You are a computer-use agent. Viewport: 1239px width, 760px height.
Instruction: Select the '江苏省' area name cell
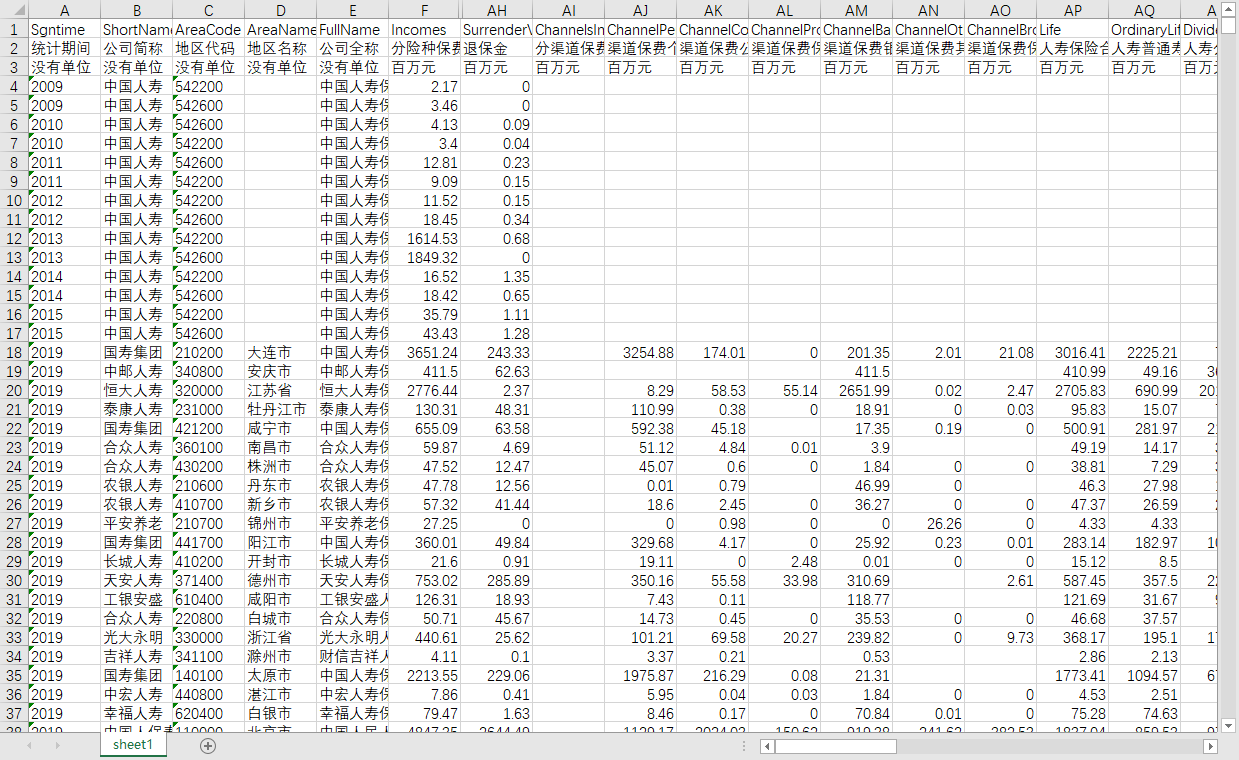coord(281,390)
